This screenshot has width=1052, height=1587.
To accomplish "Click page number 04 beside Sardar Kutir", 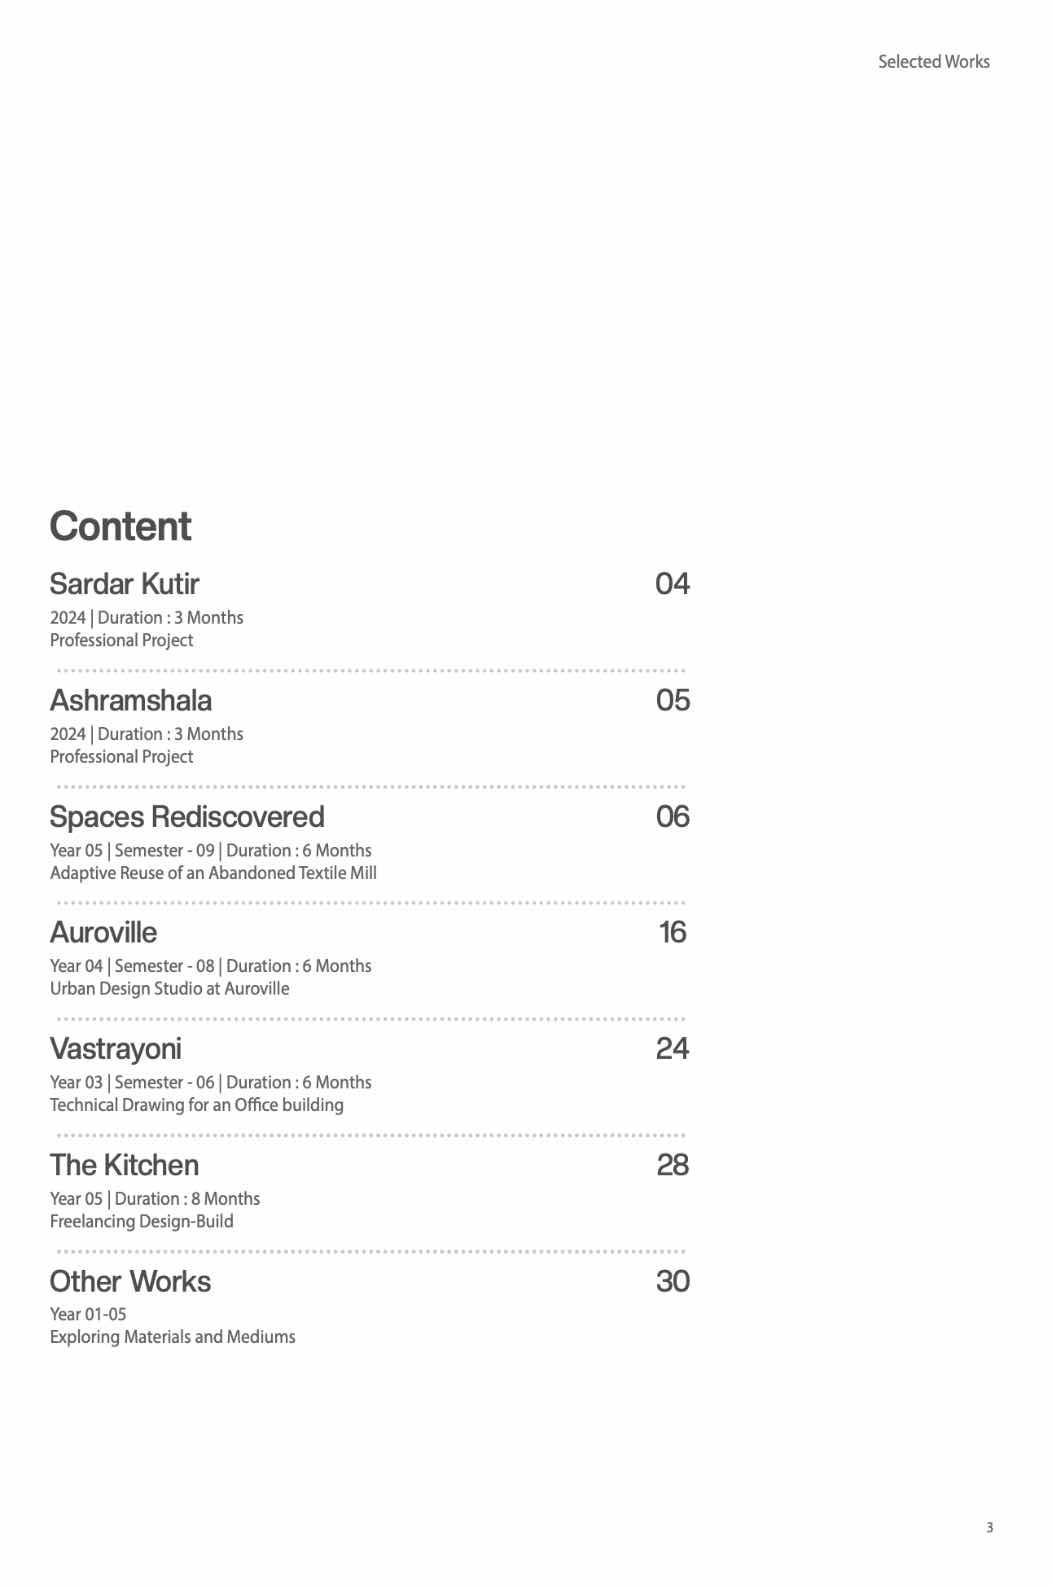I will click(672, 583).
